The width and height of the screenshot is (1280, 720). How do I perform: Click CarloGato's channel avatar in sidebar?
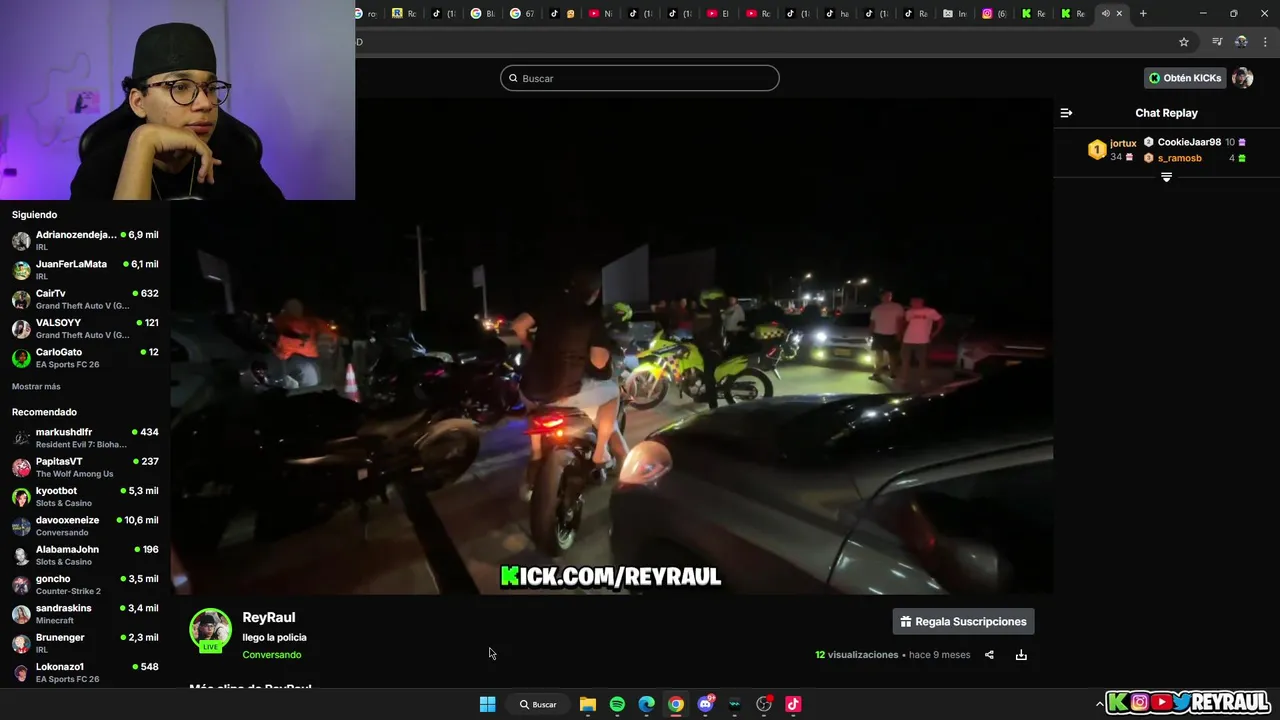click(21, 358)
